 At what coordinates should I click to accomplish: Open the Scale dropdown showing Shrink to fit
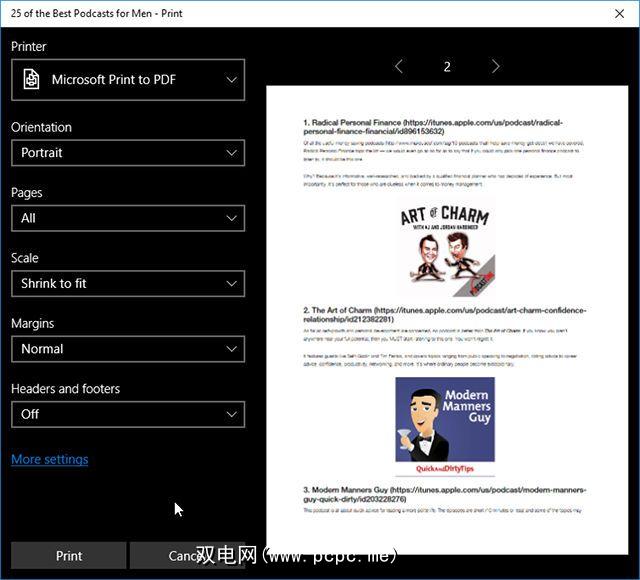click(x=128, y=283)
